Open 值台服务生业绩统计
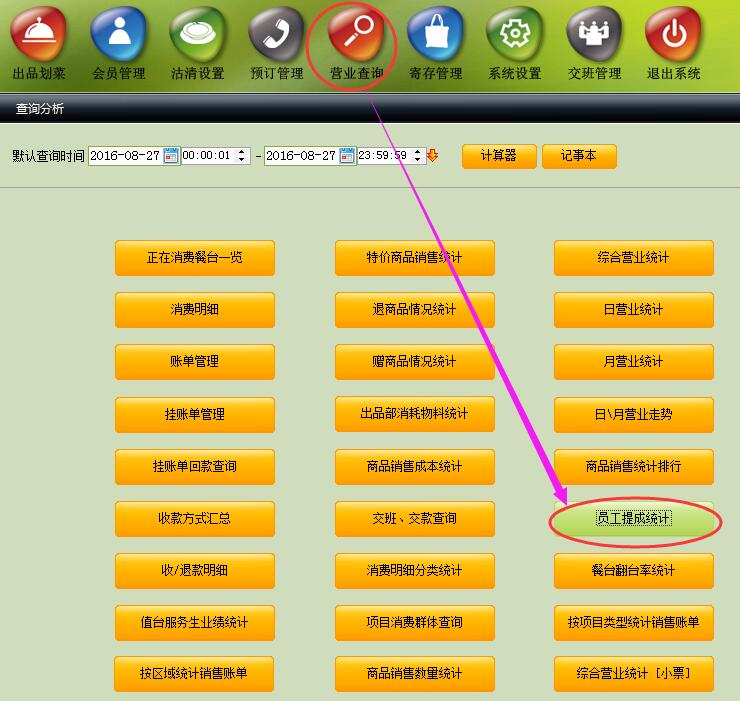This screenshot has height=701, width=740. point(194,622)
